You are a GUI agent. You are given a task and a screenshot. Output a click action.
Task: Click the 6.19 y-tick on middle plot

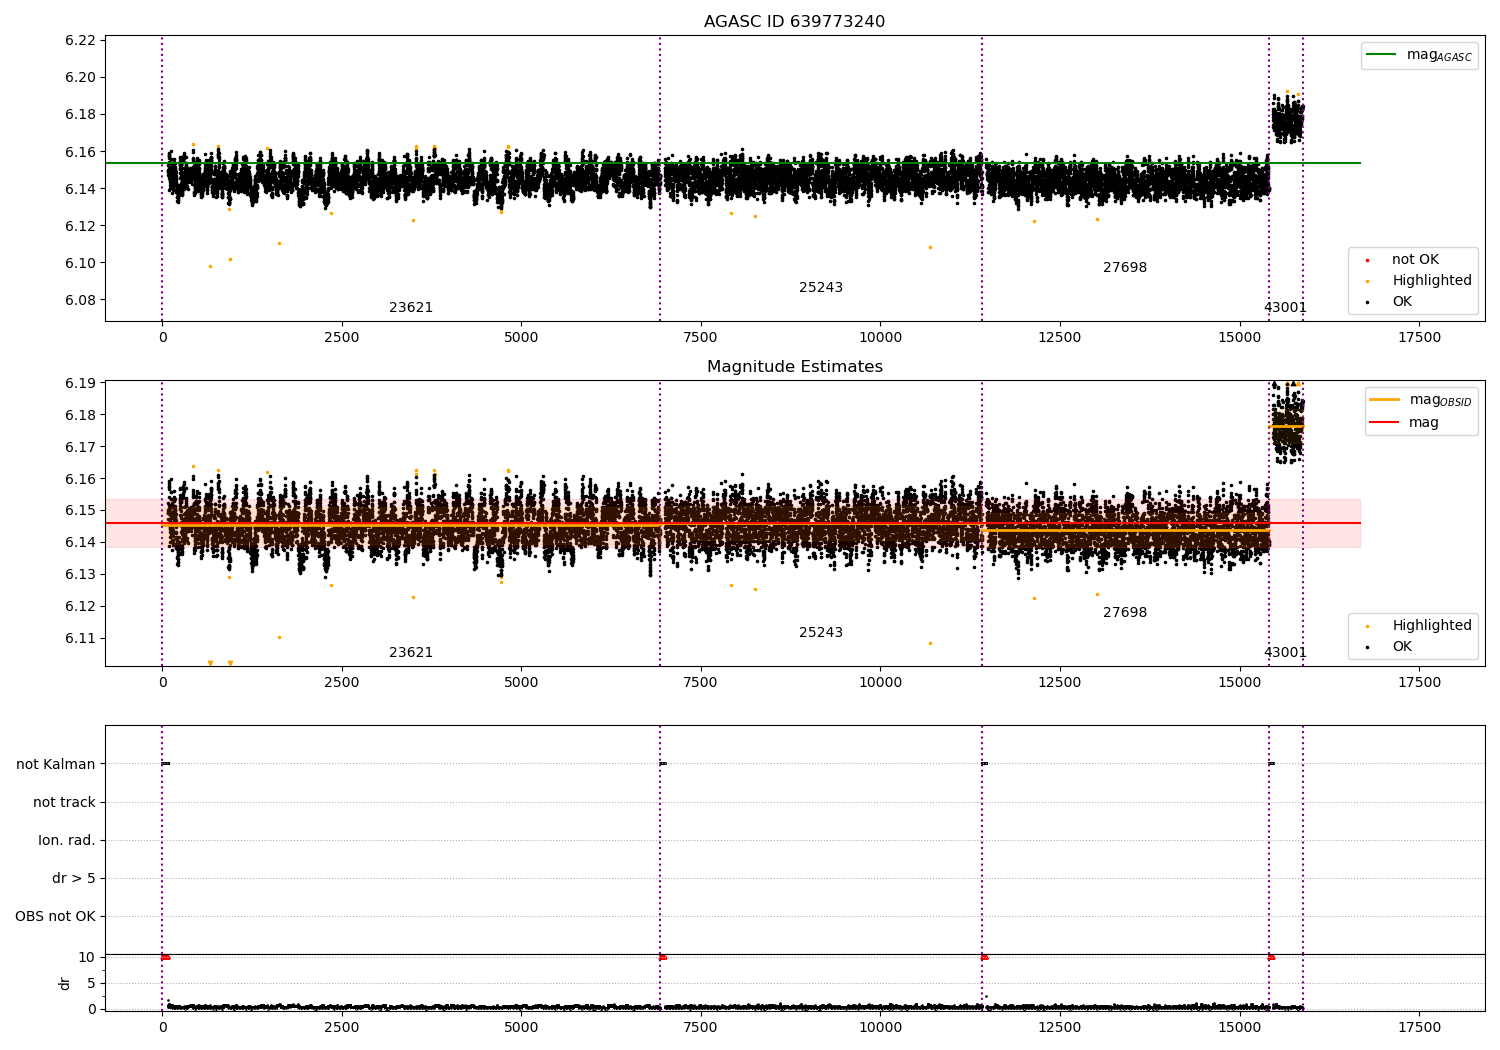[x=80, y=384]
